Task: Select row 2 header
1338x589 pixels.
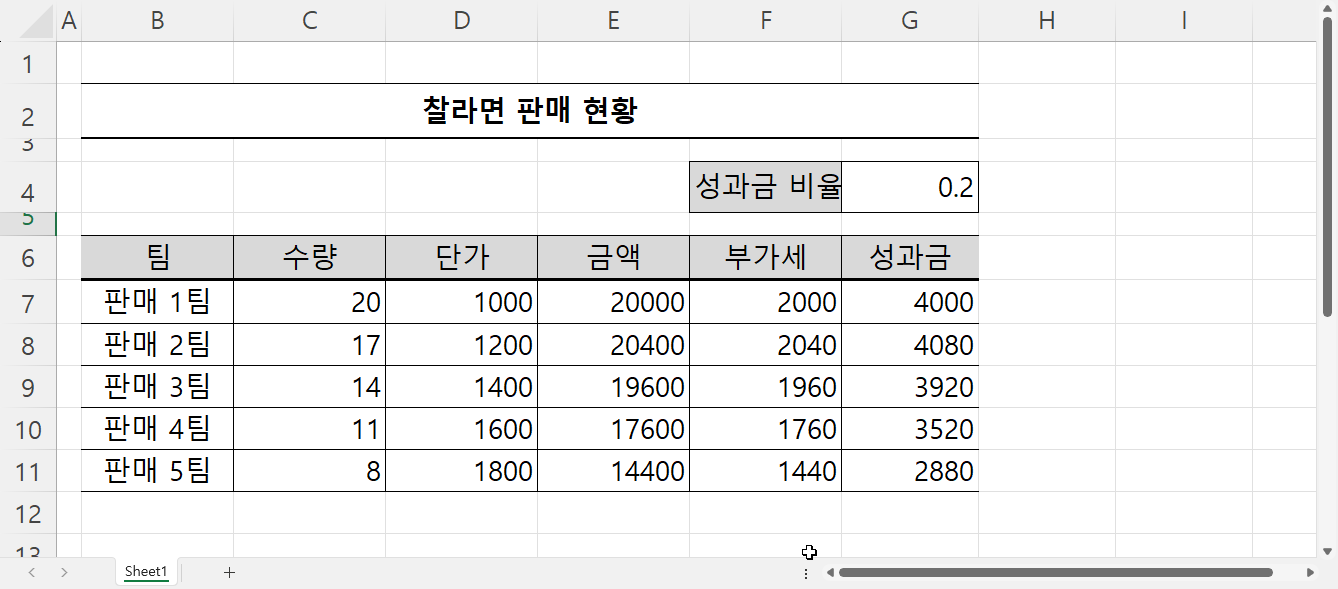Action: pos(28,111)
